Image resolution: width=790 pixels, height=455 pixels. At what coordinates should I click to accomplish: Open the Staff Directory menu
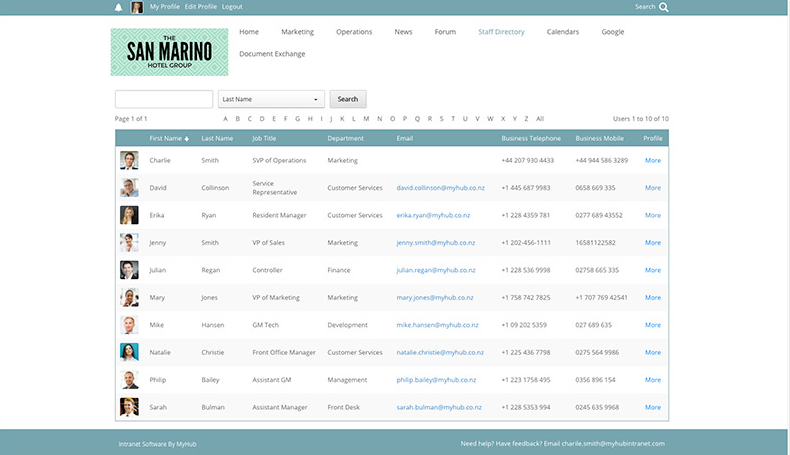[x=501, y=32]
